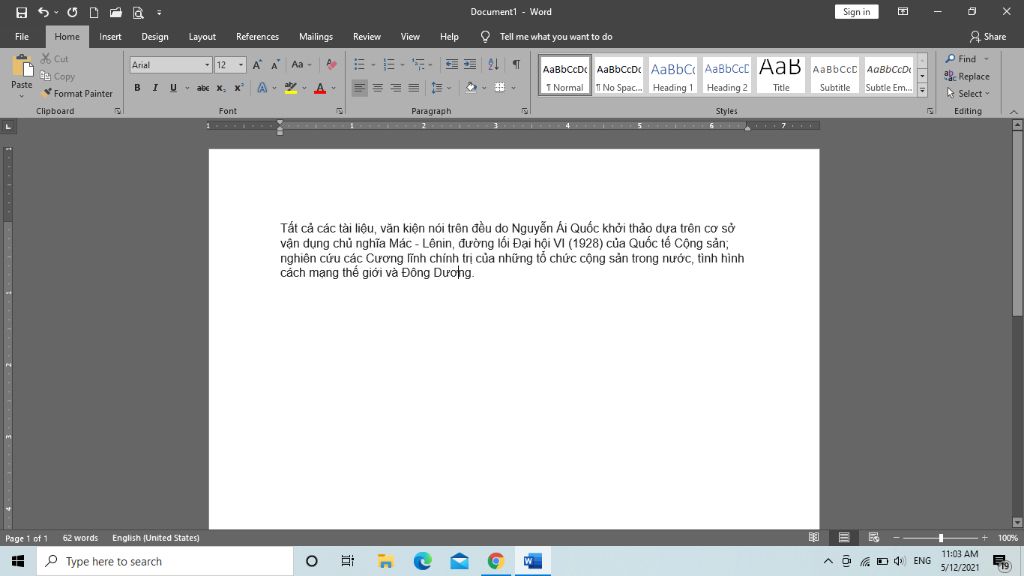The width and height of the screenshot is (1024, 576).
Task: Expand the numbering list dropdown arrow
Action: tap(402, 65)
